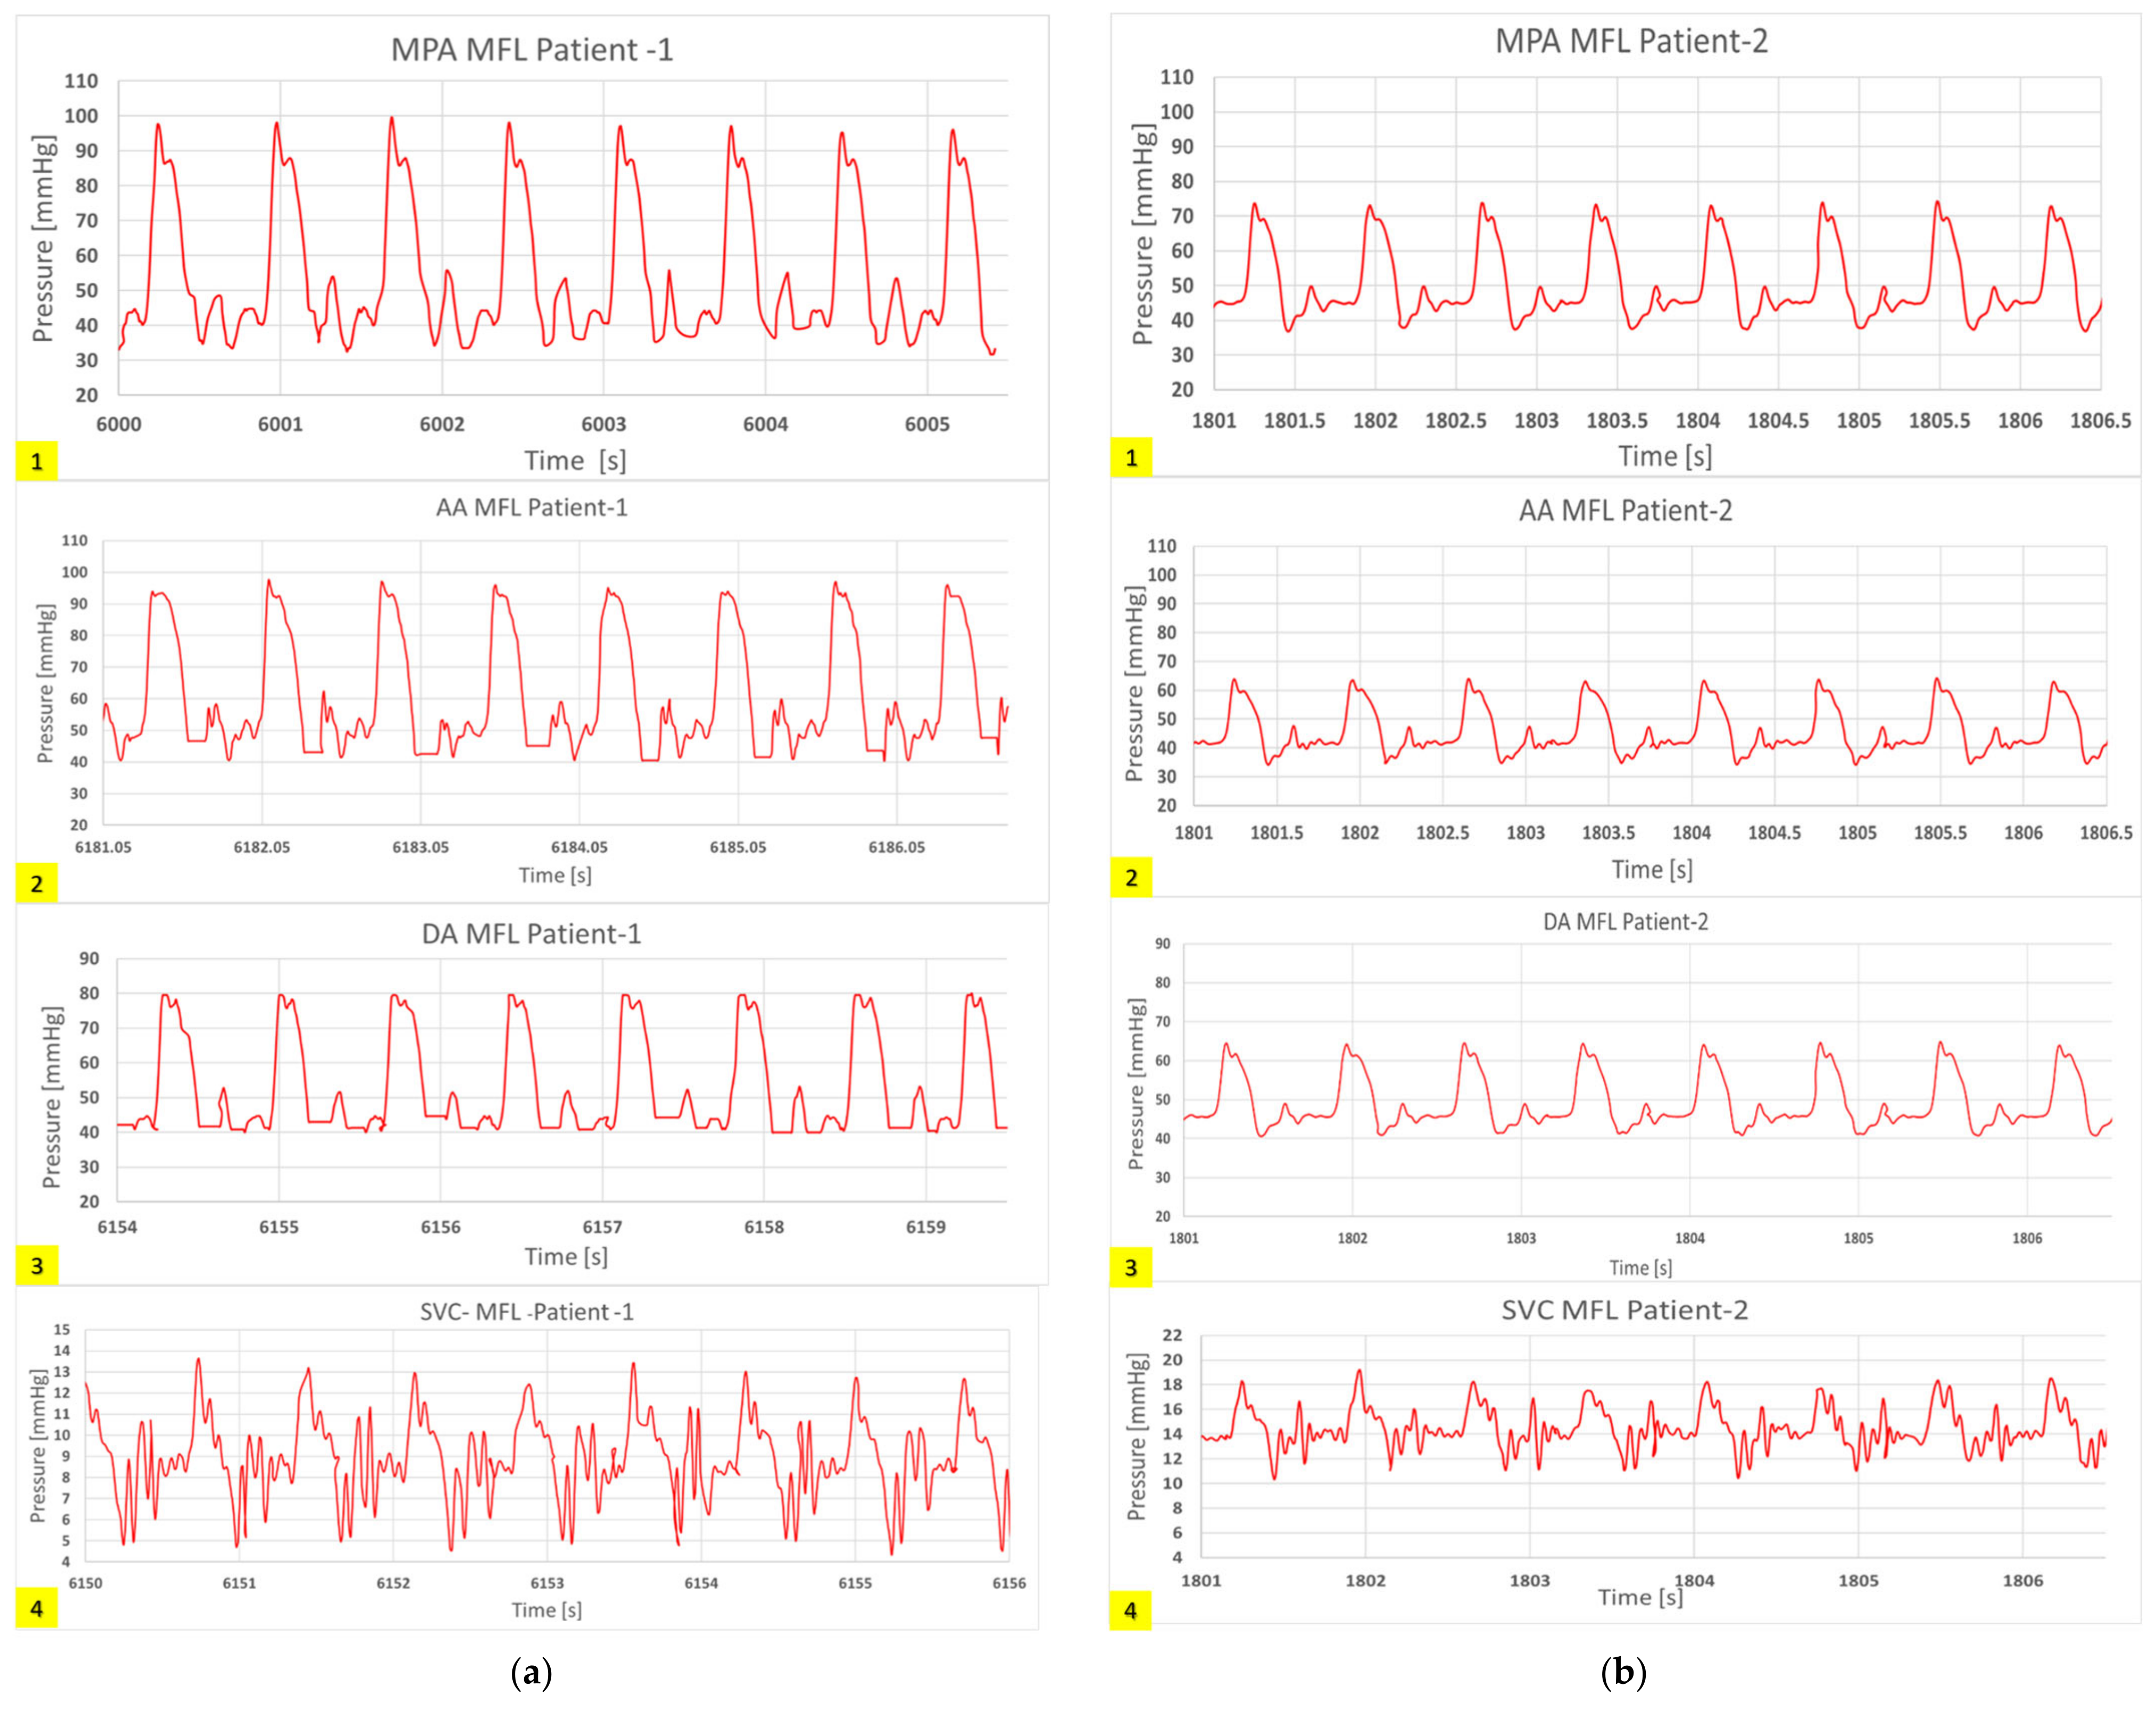Select the AA MFL Patient-2 chart title
The height and width of the screenshot is (1719, 2156).
pos(1625,511)
